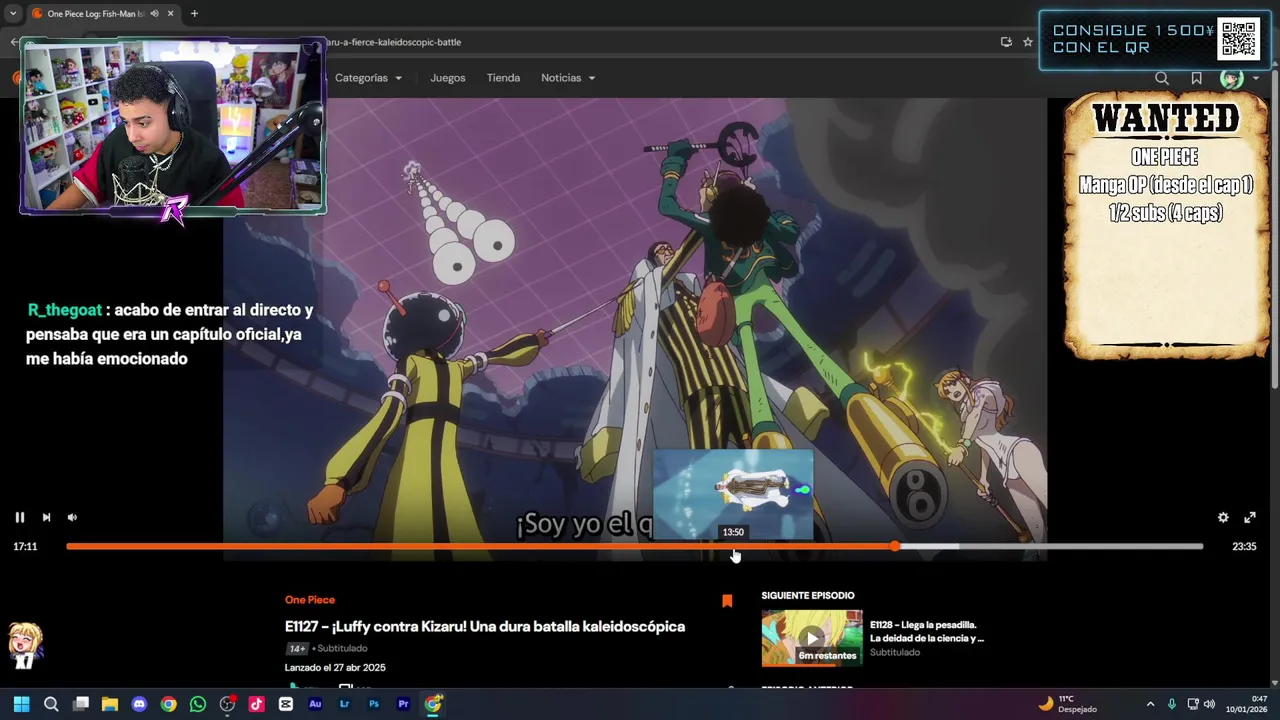
Task: Open Adobe Audition from the taskbar
Action: point(315,704)
